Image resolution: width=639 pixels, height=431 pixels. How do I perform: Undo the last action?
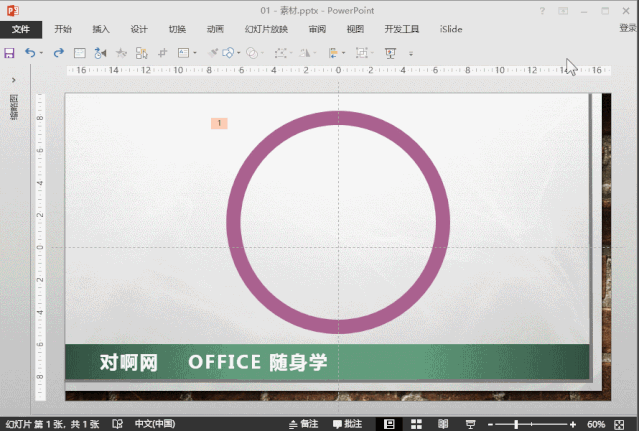pyautogui.click(x=30, y=53)
